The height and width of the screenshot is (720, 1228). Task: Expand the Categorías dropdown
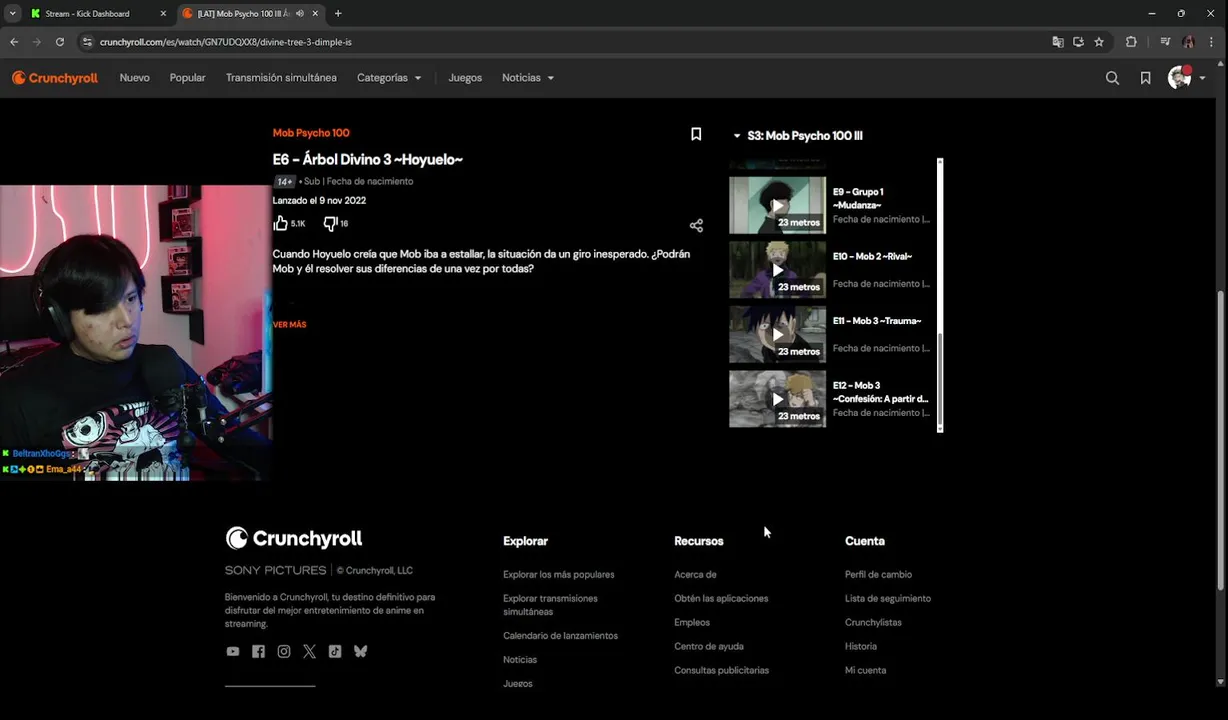(x=389, y=78)
